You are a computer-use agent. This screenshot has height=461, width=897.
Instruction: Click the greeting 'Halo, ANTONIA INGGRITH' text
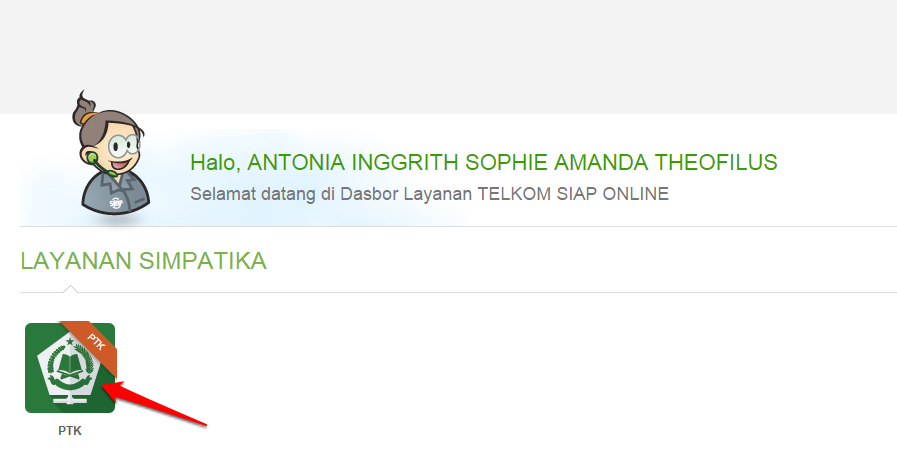[x=268, y=162]
